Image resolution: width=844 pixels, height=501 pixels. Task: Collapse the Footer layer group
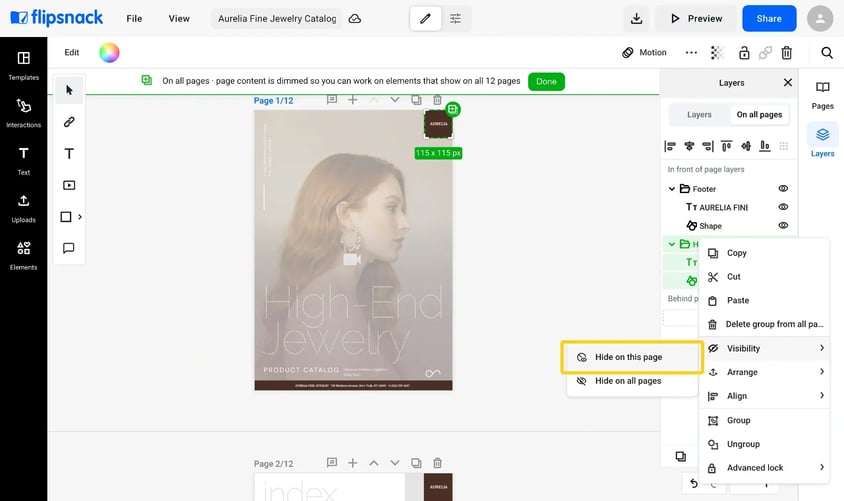(671, 189)
